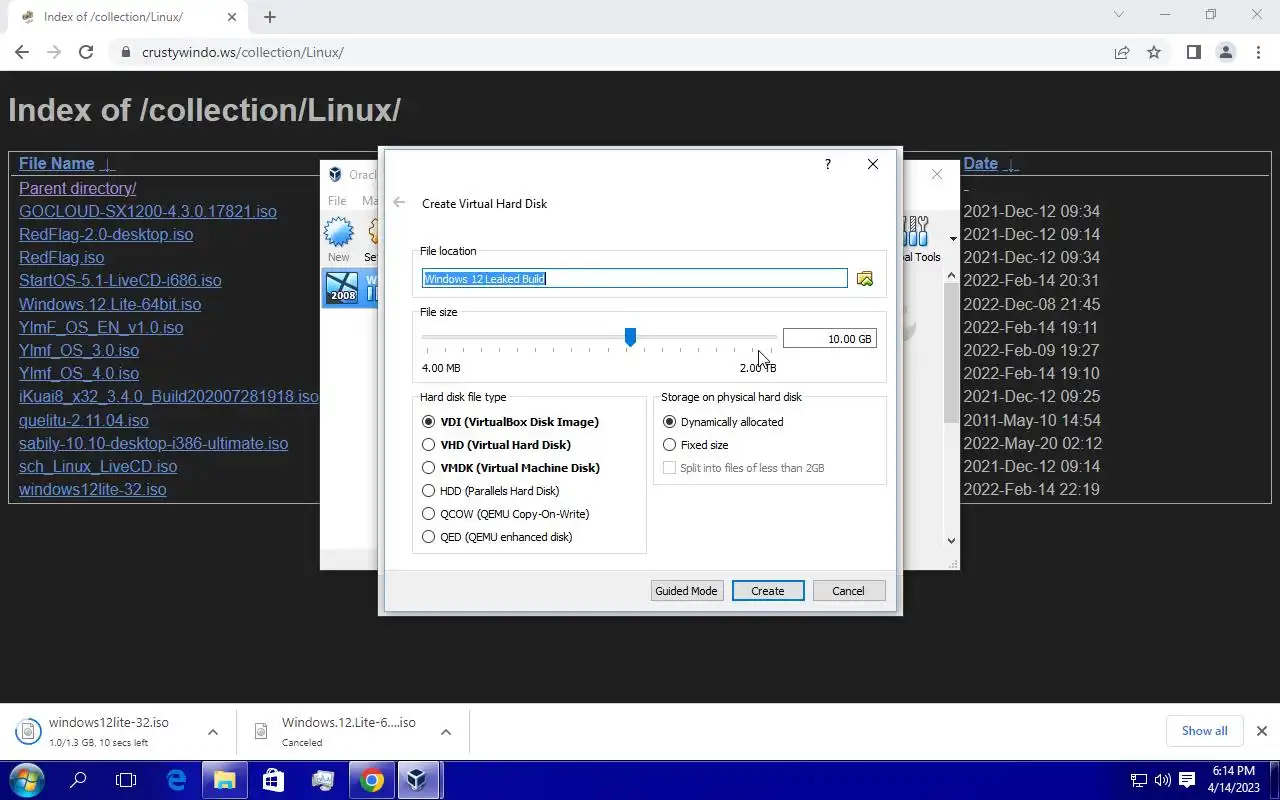1280x800 pixels.
Task: Toggle Chrome side panel icon
Action: coord(1193,52)
